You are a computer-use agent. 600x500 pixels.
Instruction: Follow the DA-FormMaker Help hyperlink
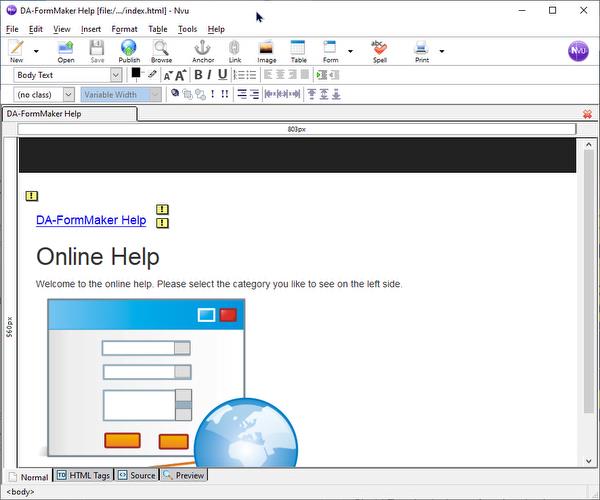[x=91, y=220]
